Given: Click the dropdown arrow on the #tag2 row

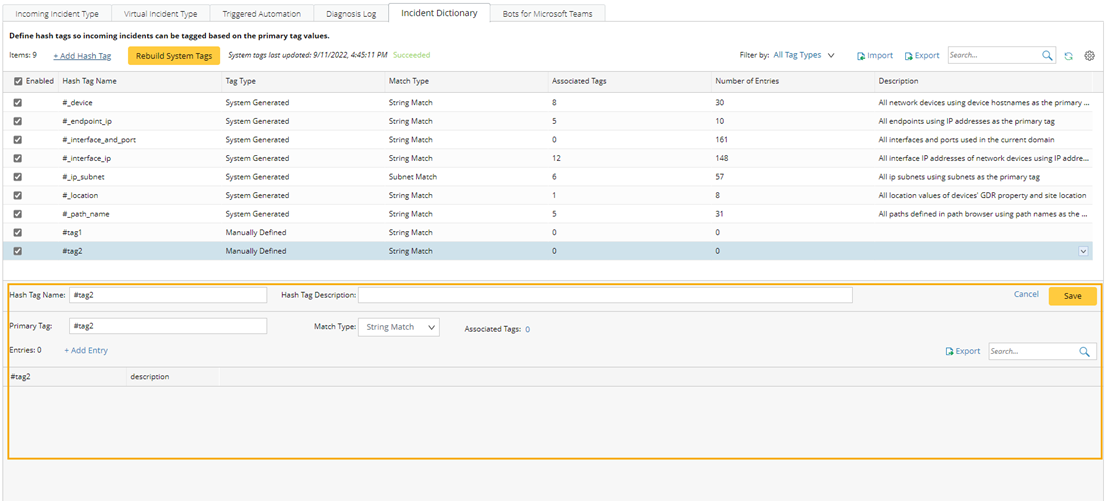Looking at the screenshot, I should point(1083,252).
